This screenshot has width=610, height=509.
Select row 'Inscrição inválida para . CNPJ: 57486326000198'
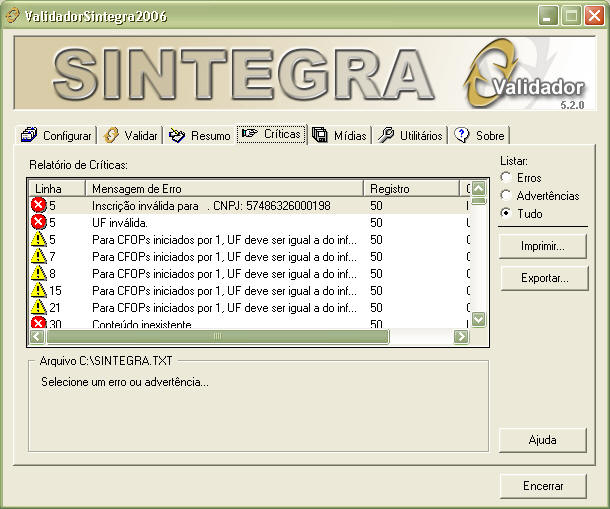[250, 205]
